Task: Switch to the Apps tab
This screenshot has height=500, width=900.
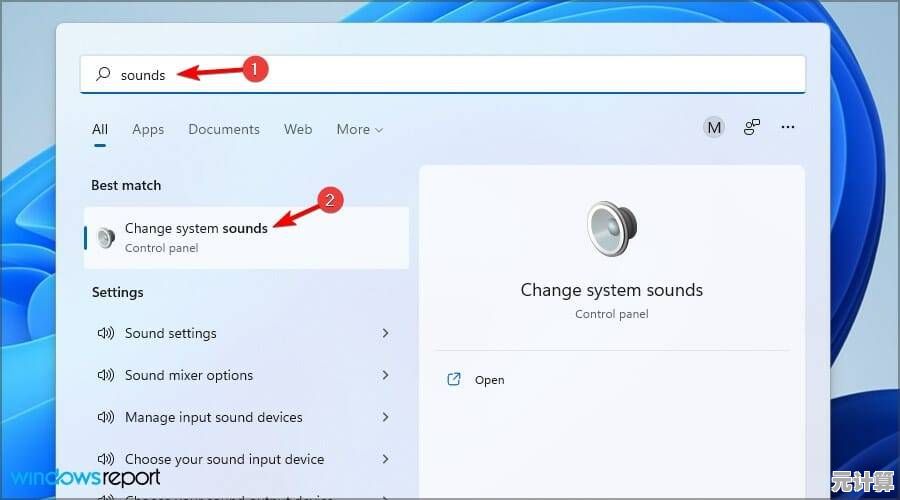Action: point(148,129)
